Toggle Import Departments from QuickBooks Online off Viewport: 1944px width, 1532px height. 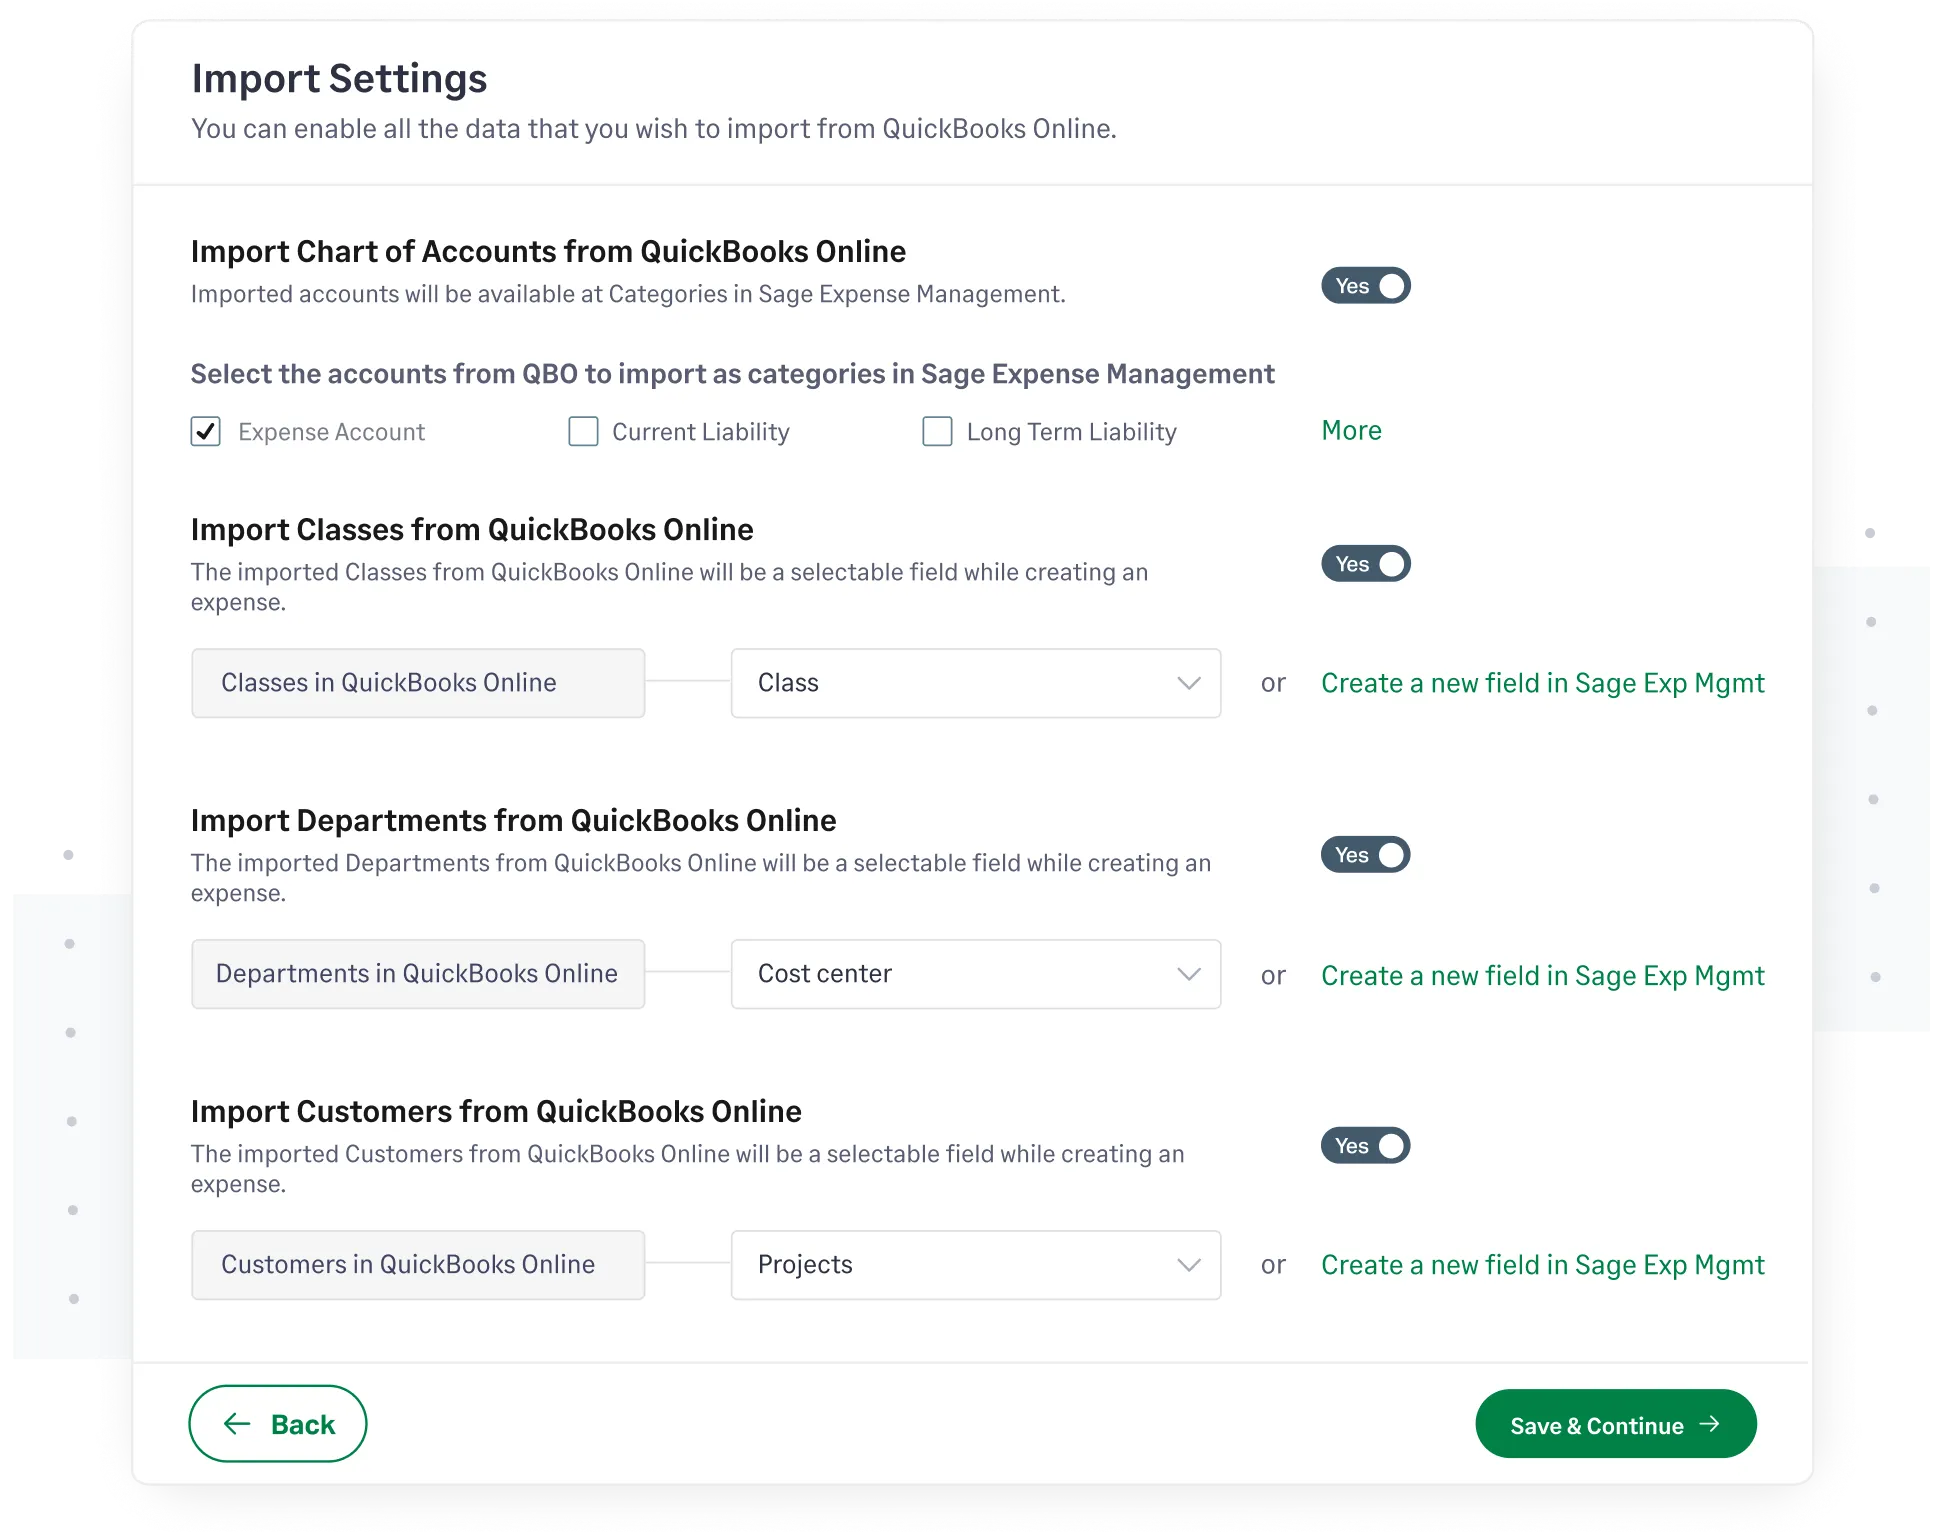pyautogui.click(x=1366, y=854)
